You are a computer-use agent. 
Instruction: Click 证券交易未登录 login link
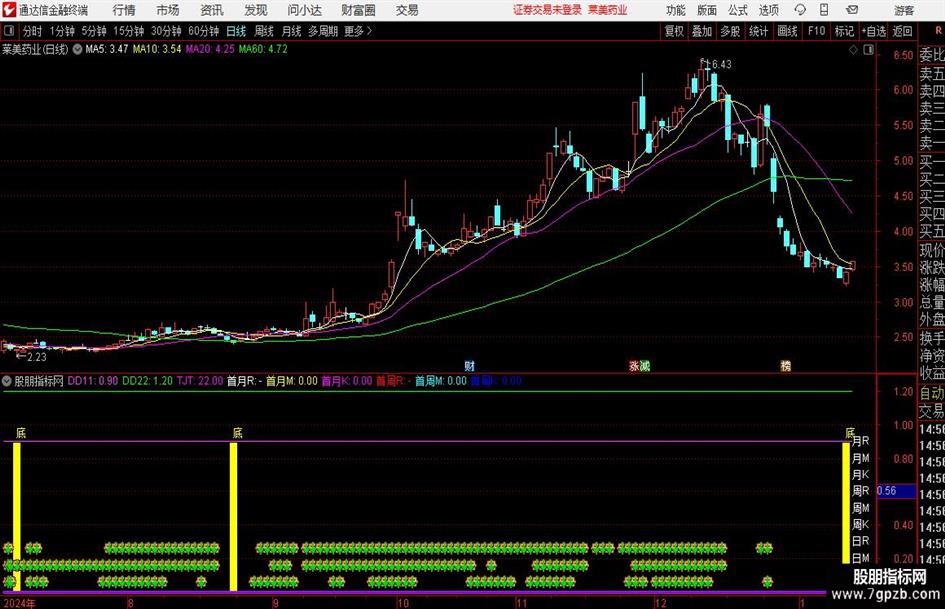[547, 10]
